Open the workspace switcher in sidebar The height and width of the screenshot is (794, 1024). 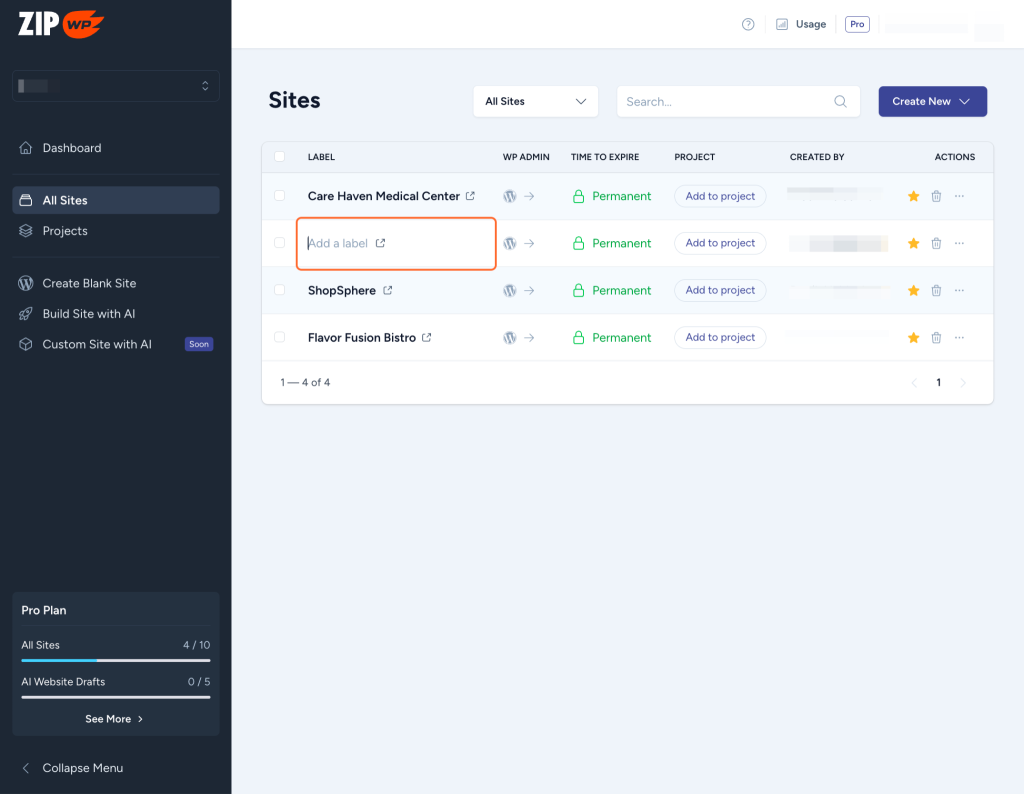pos(116,86)
